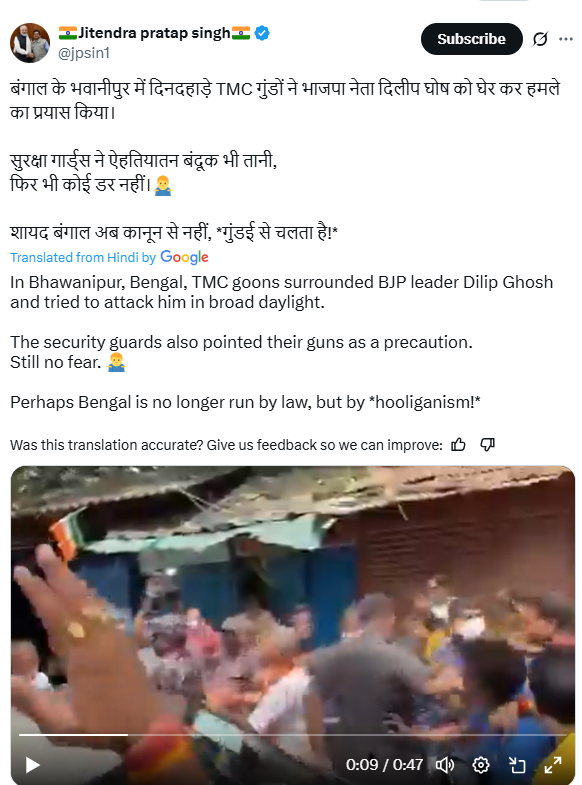Image resolution: width=582 pixels, height=785 pixels.
Task: Click 'Translated from Hindi by Google' link
Action: [109, 257]
